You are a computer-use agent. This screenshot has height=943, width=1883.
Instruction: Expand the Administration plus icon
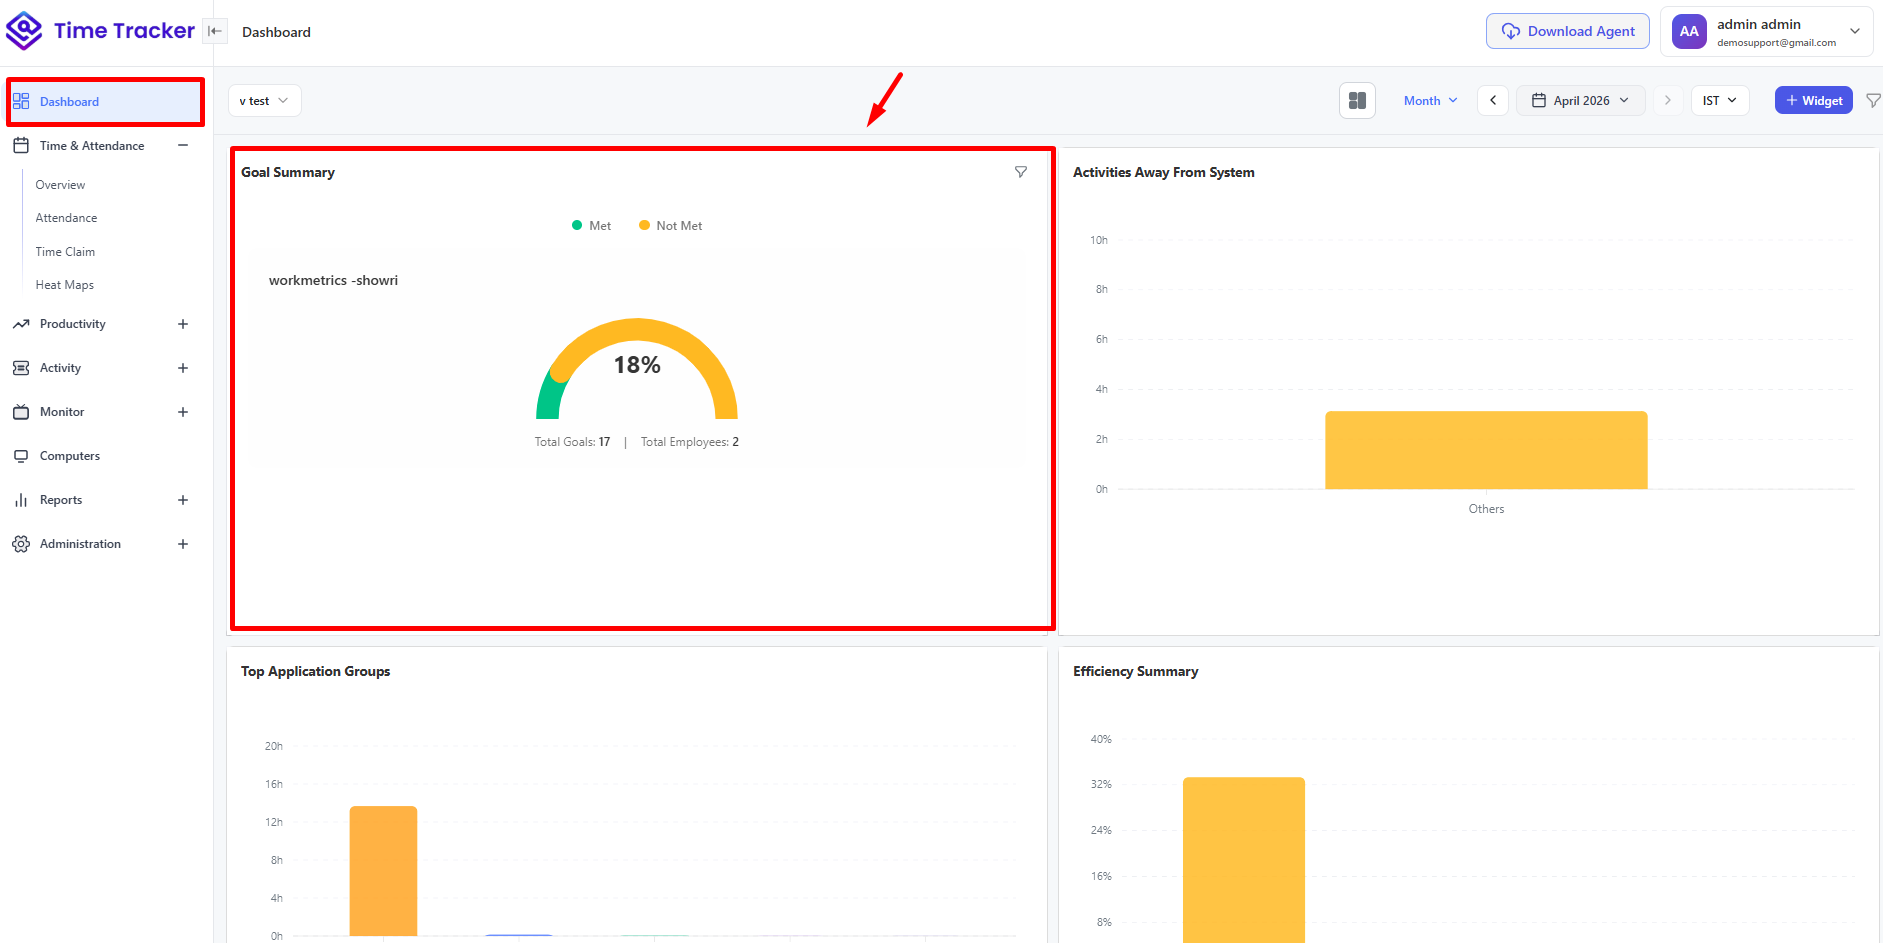pyautogui.click(x=183, y=544)
